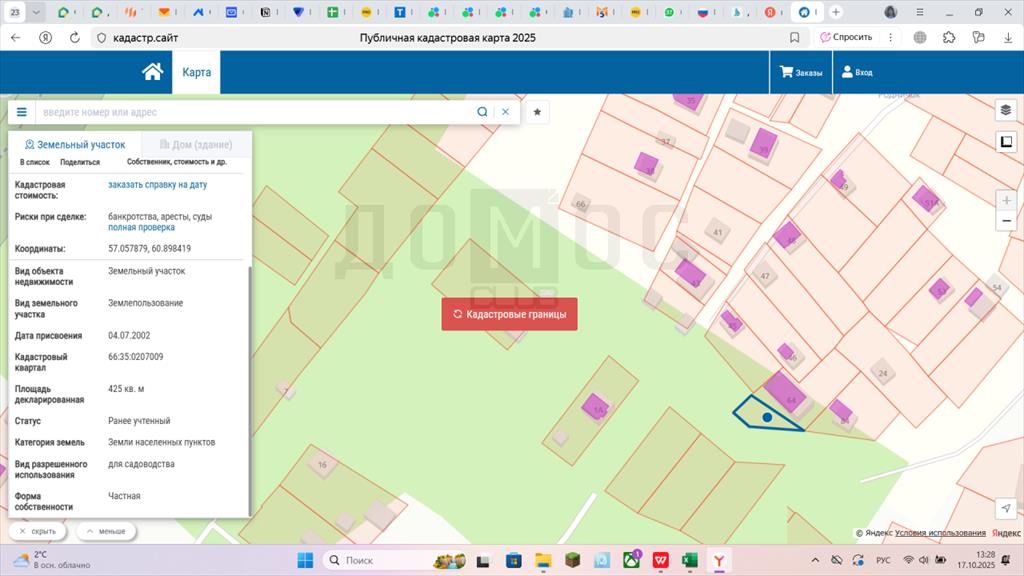
Task: Click the address search input field
Action: [x=255, y=112]
